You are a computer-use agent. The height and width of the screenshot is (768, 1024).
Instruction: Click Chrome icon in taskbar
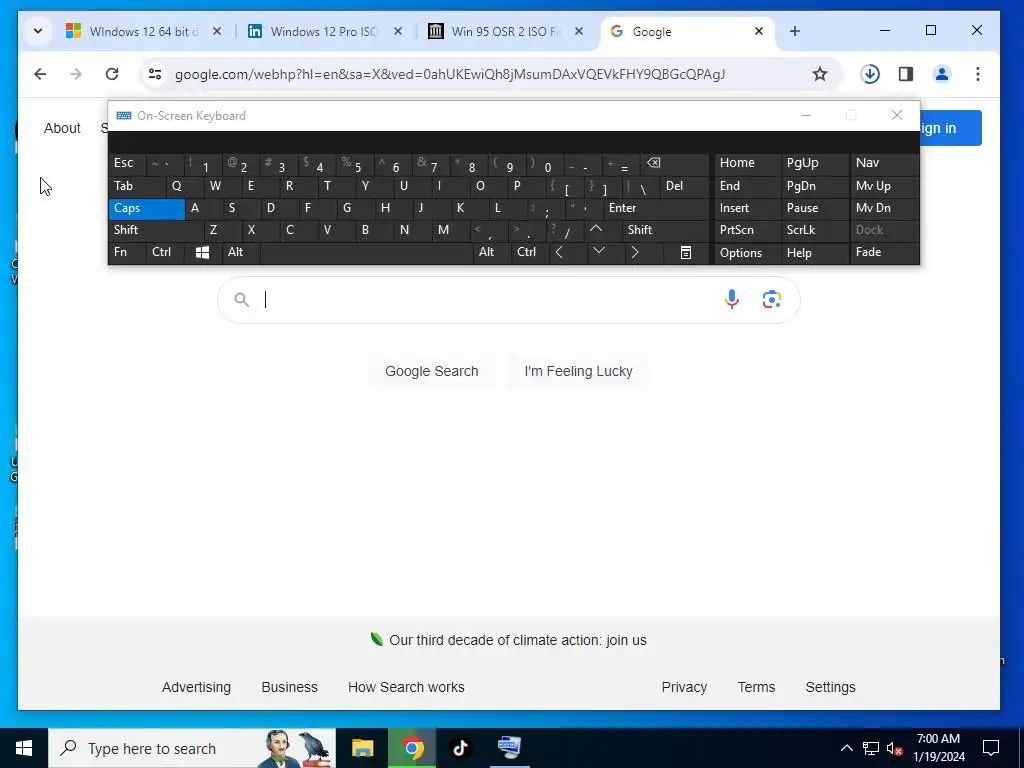coord(411,748)
